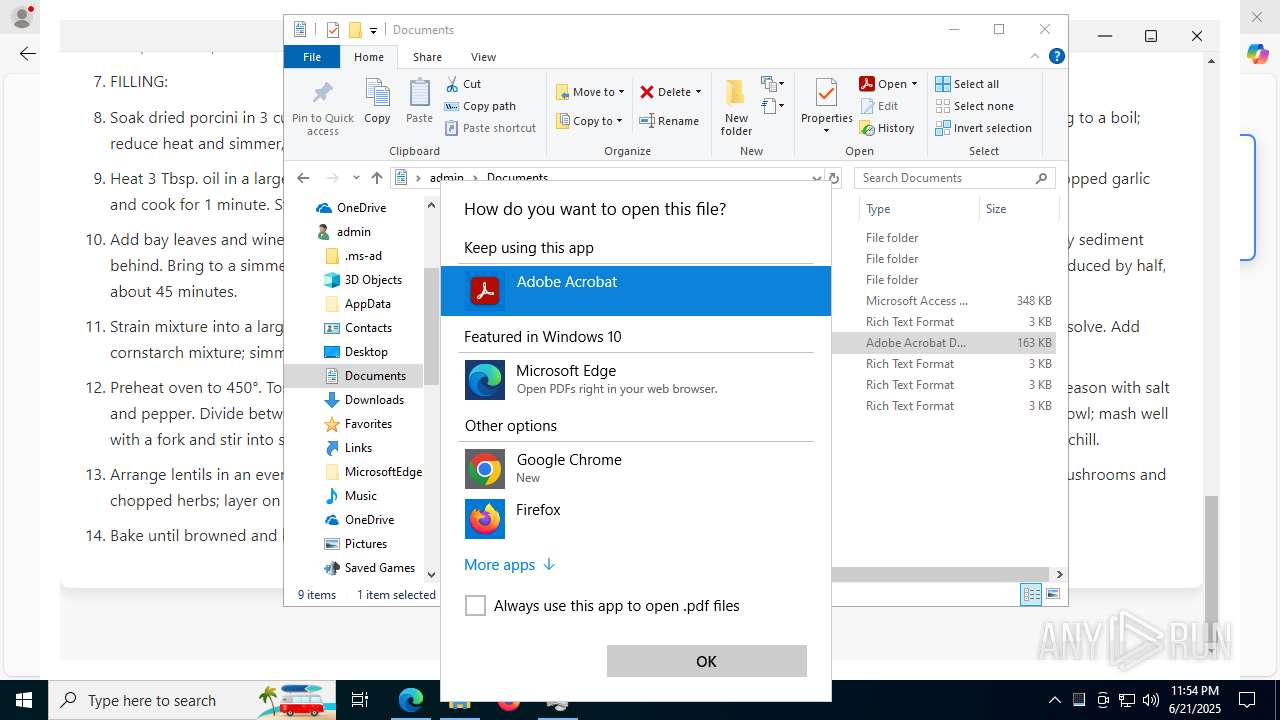Image resolution: width=1280 pixels, height=720 pixels.
Task: Open Desktop in the navigation pane
Action: pyautogui.click(x=366, y=352)
